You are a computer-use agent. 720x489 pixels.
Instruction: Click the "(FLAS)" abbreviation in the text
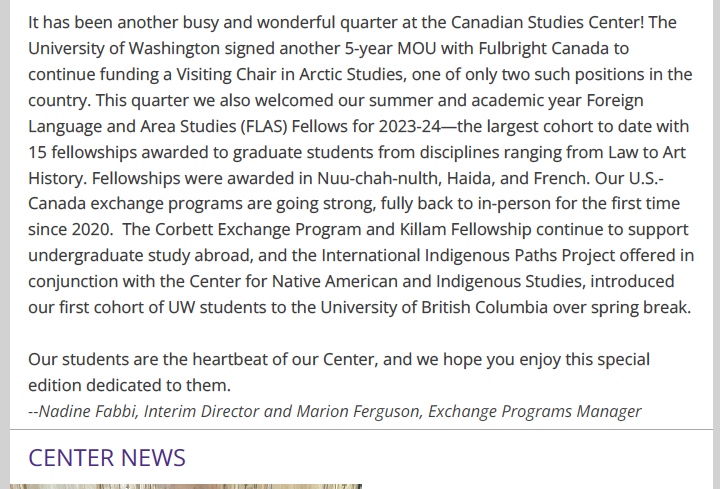click(x=264, y=126)
